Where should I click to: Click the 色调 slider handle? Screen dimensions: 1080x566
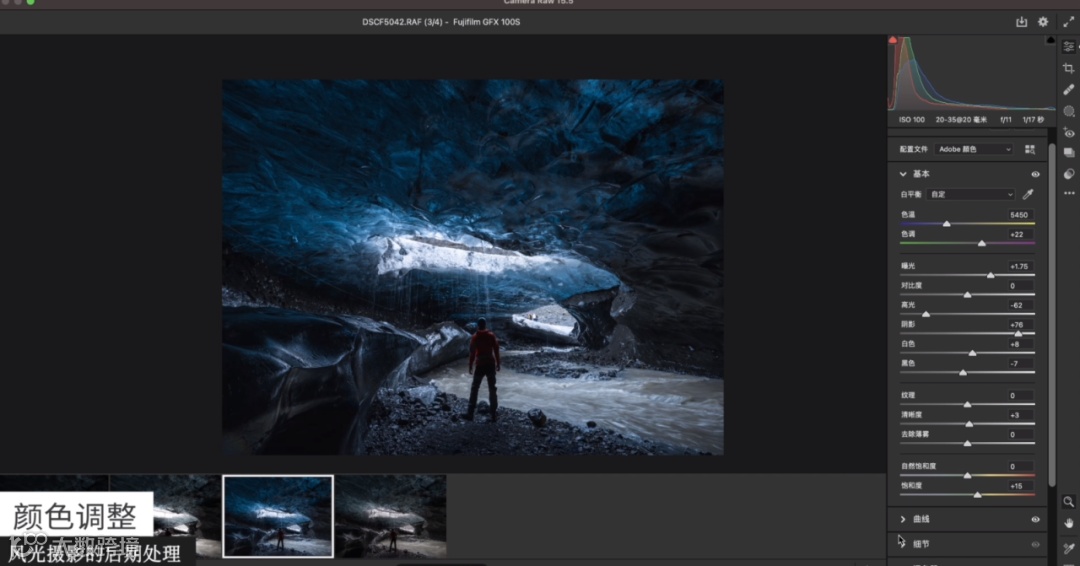(x=982, y=243)
